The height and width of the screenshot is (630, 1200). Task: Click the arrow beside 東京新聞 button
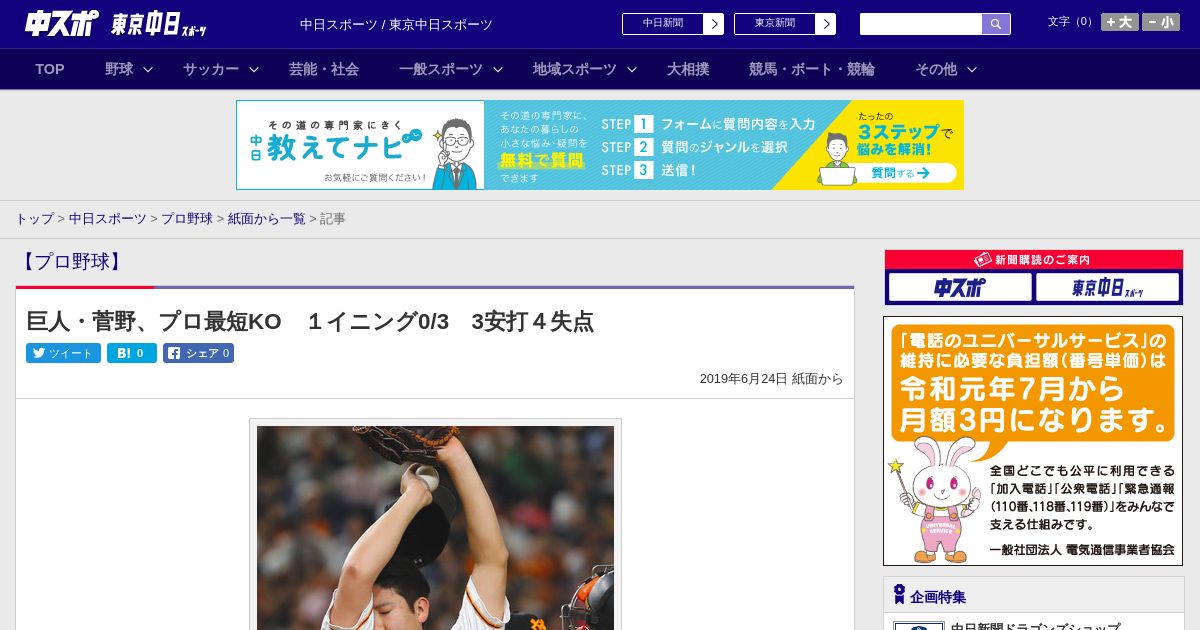point(825,24)
